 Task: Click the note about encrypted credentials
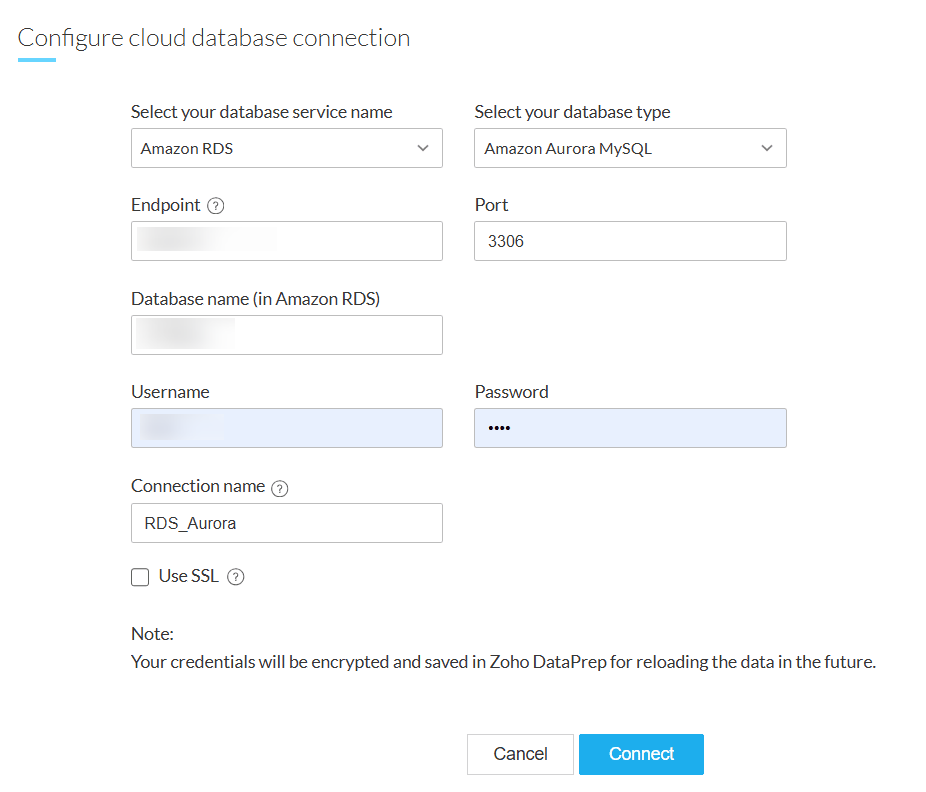click(503, 662)
